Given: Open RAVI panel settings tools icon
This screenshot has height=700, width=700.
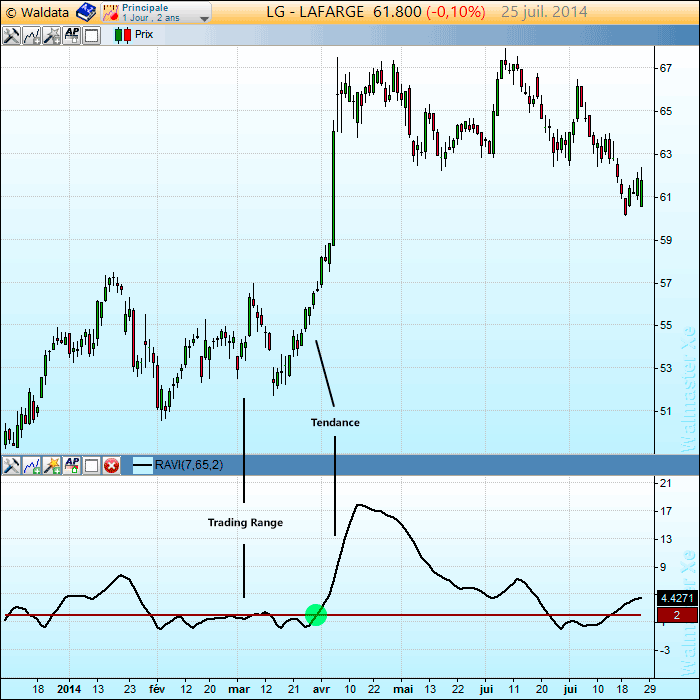Looking at the screenshot, I should click(x=11, y=466).
